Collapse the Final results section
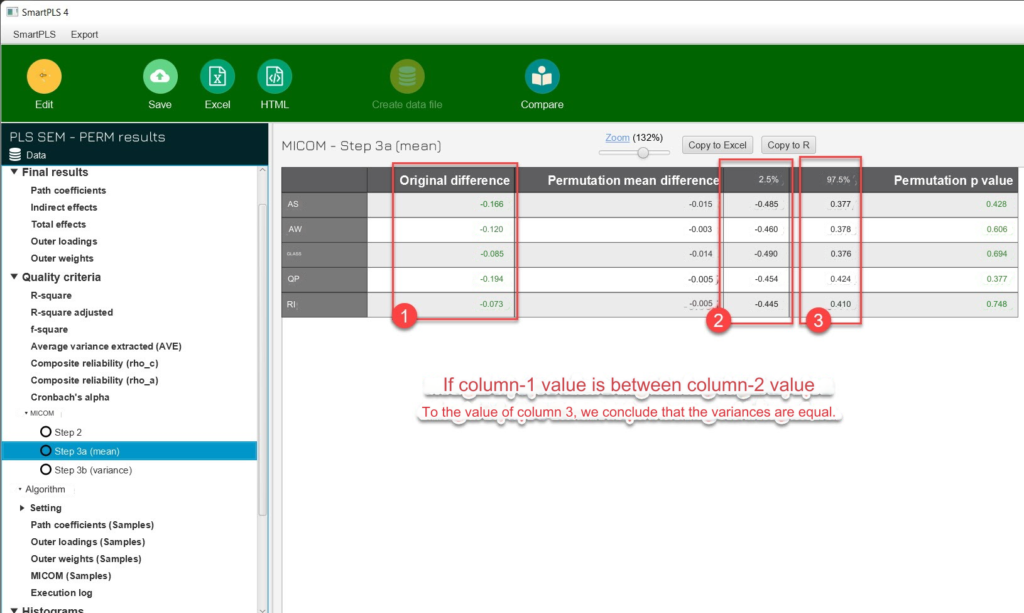The width and height of the screenshot is (1024, 613). [14, 173]
